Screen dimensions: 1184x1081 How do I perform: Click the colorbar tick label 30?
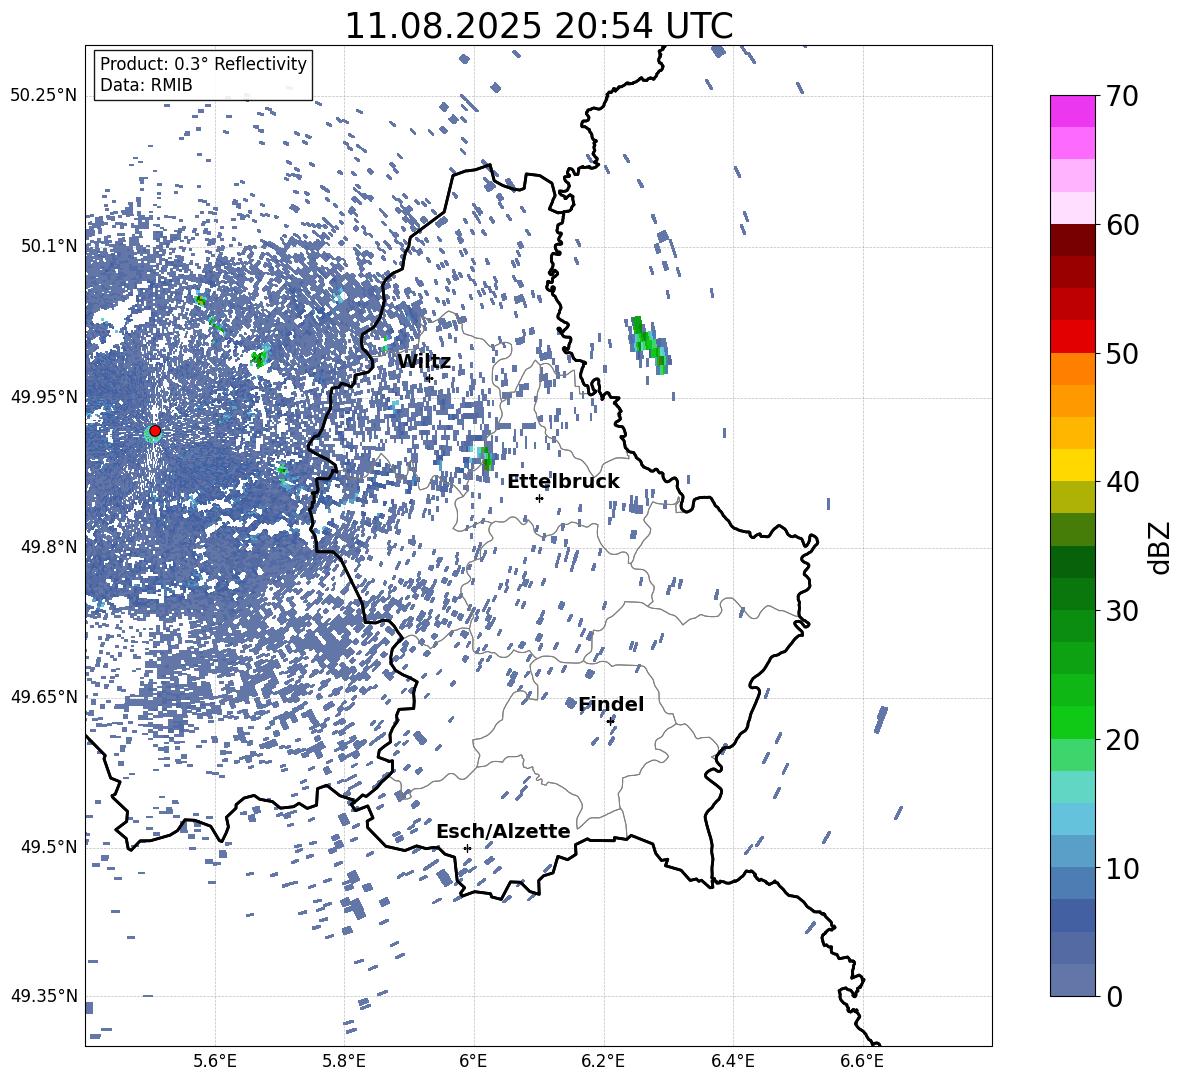coord(1122,611)
